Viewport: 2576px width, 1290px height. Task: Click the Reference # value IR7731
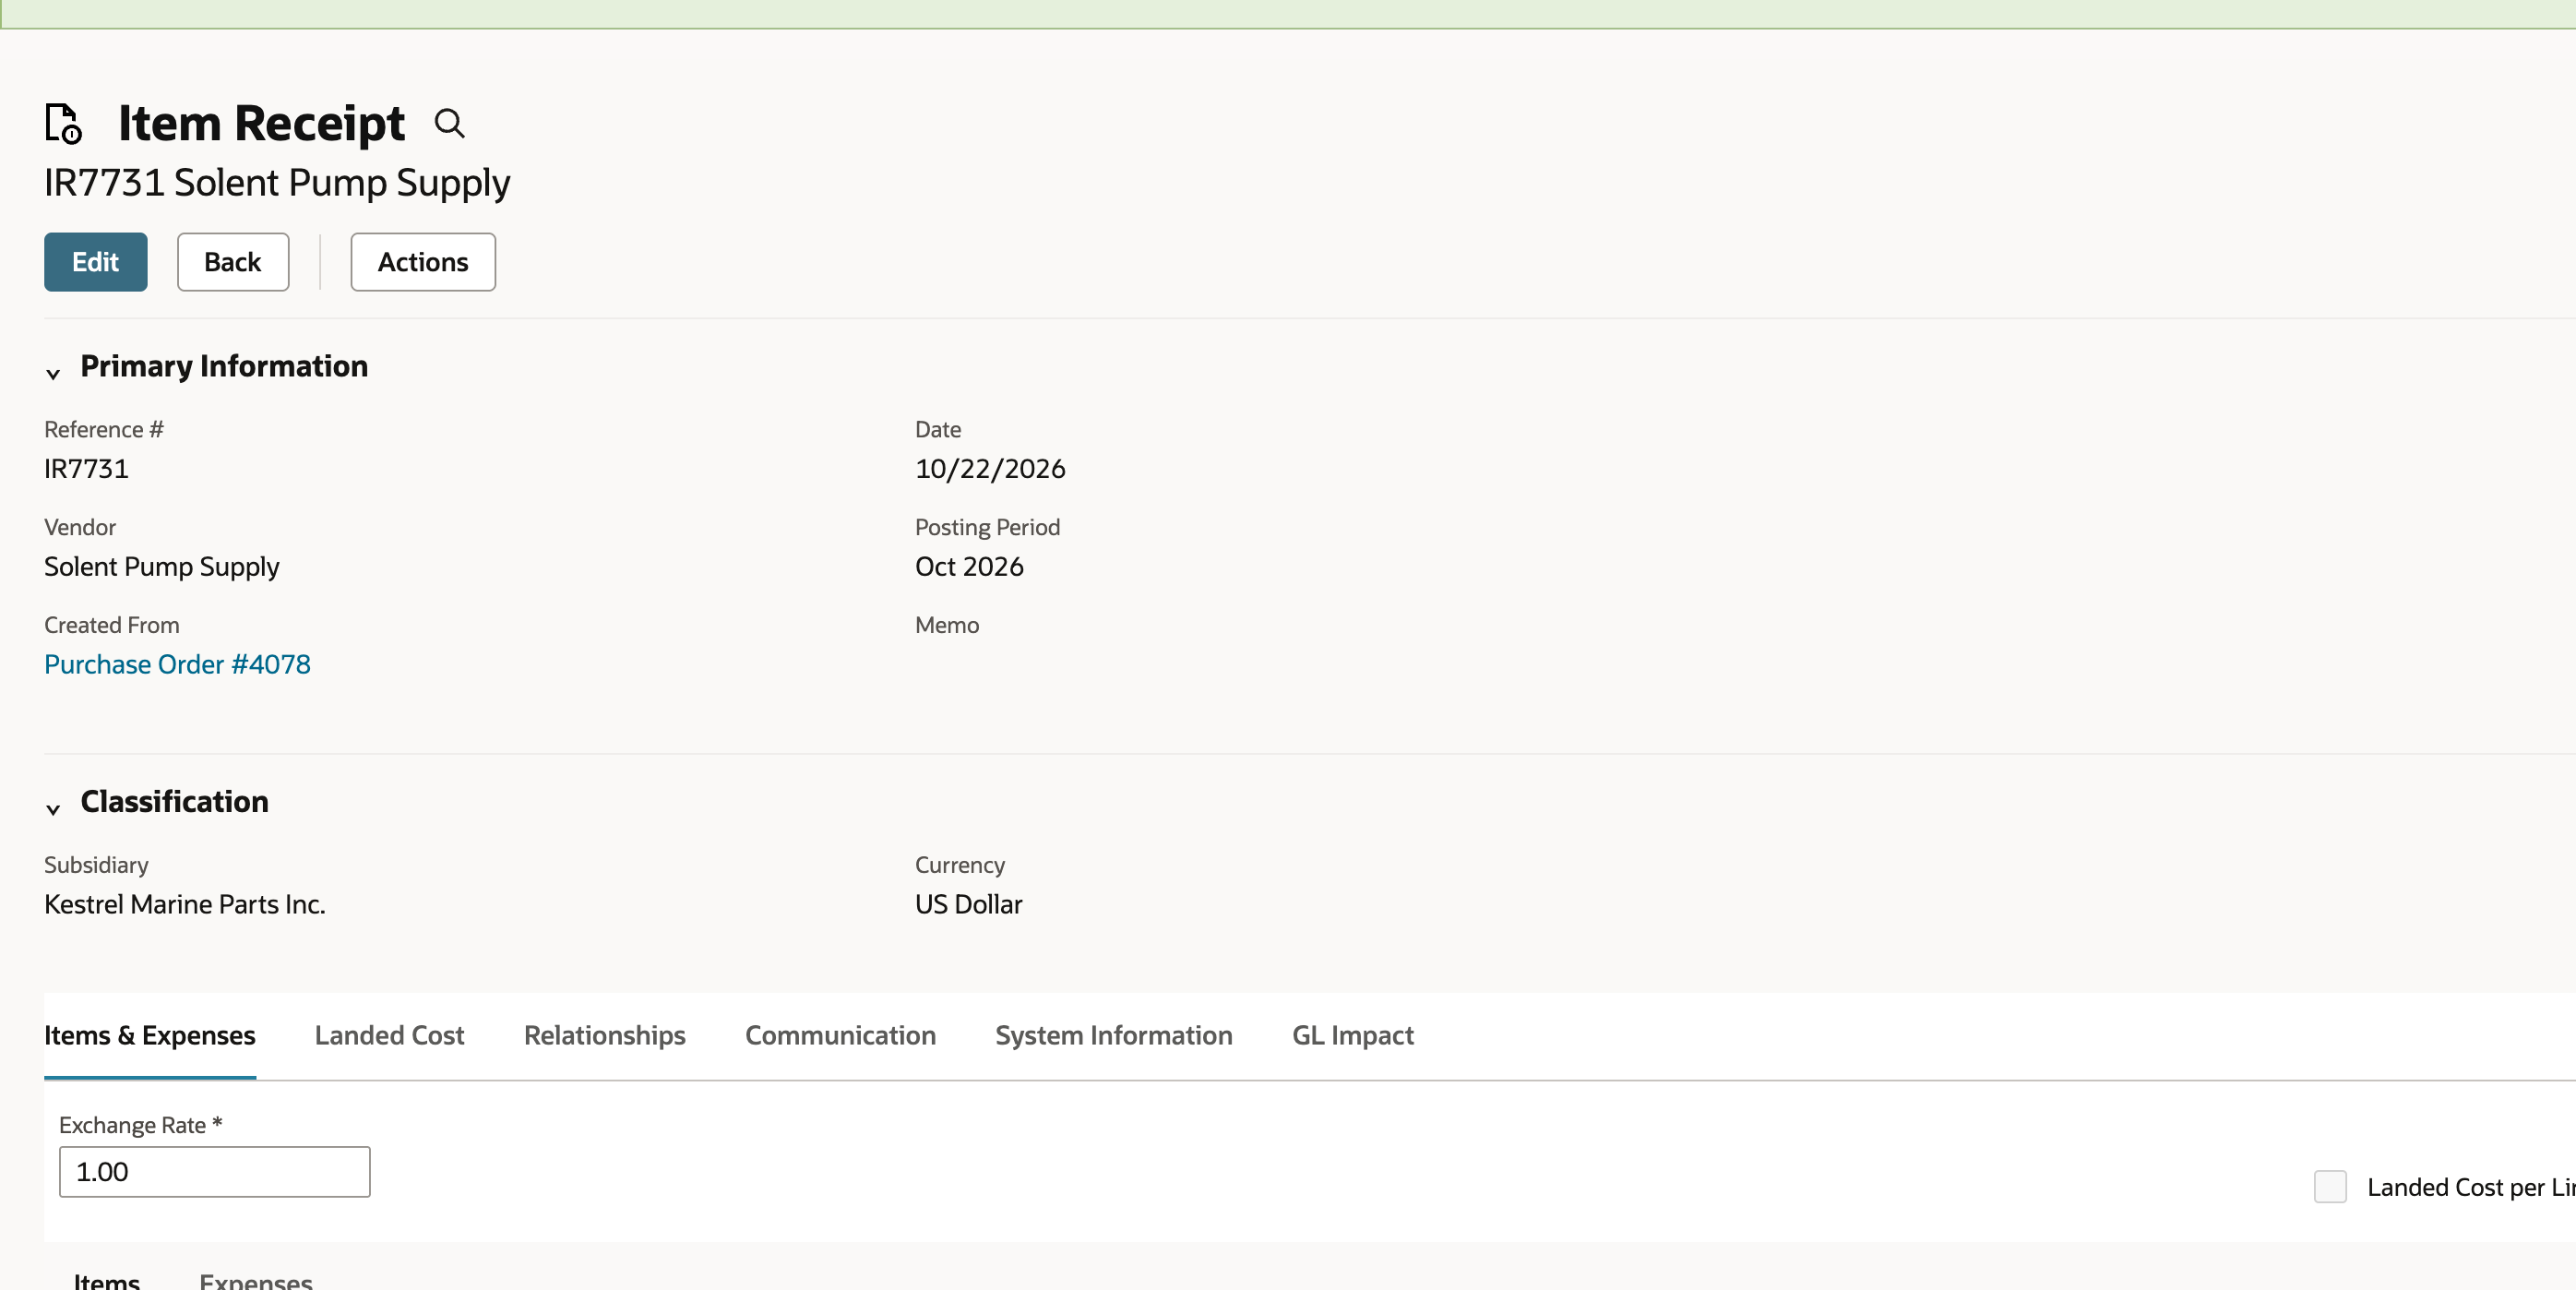click(86, 468)
